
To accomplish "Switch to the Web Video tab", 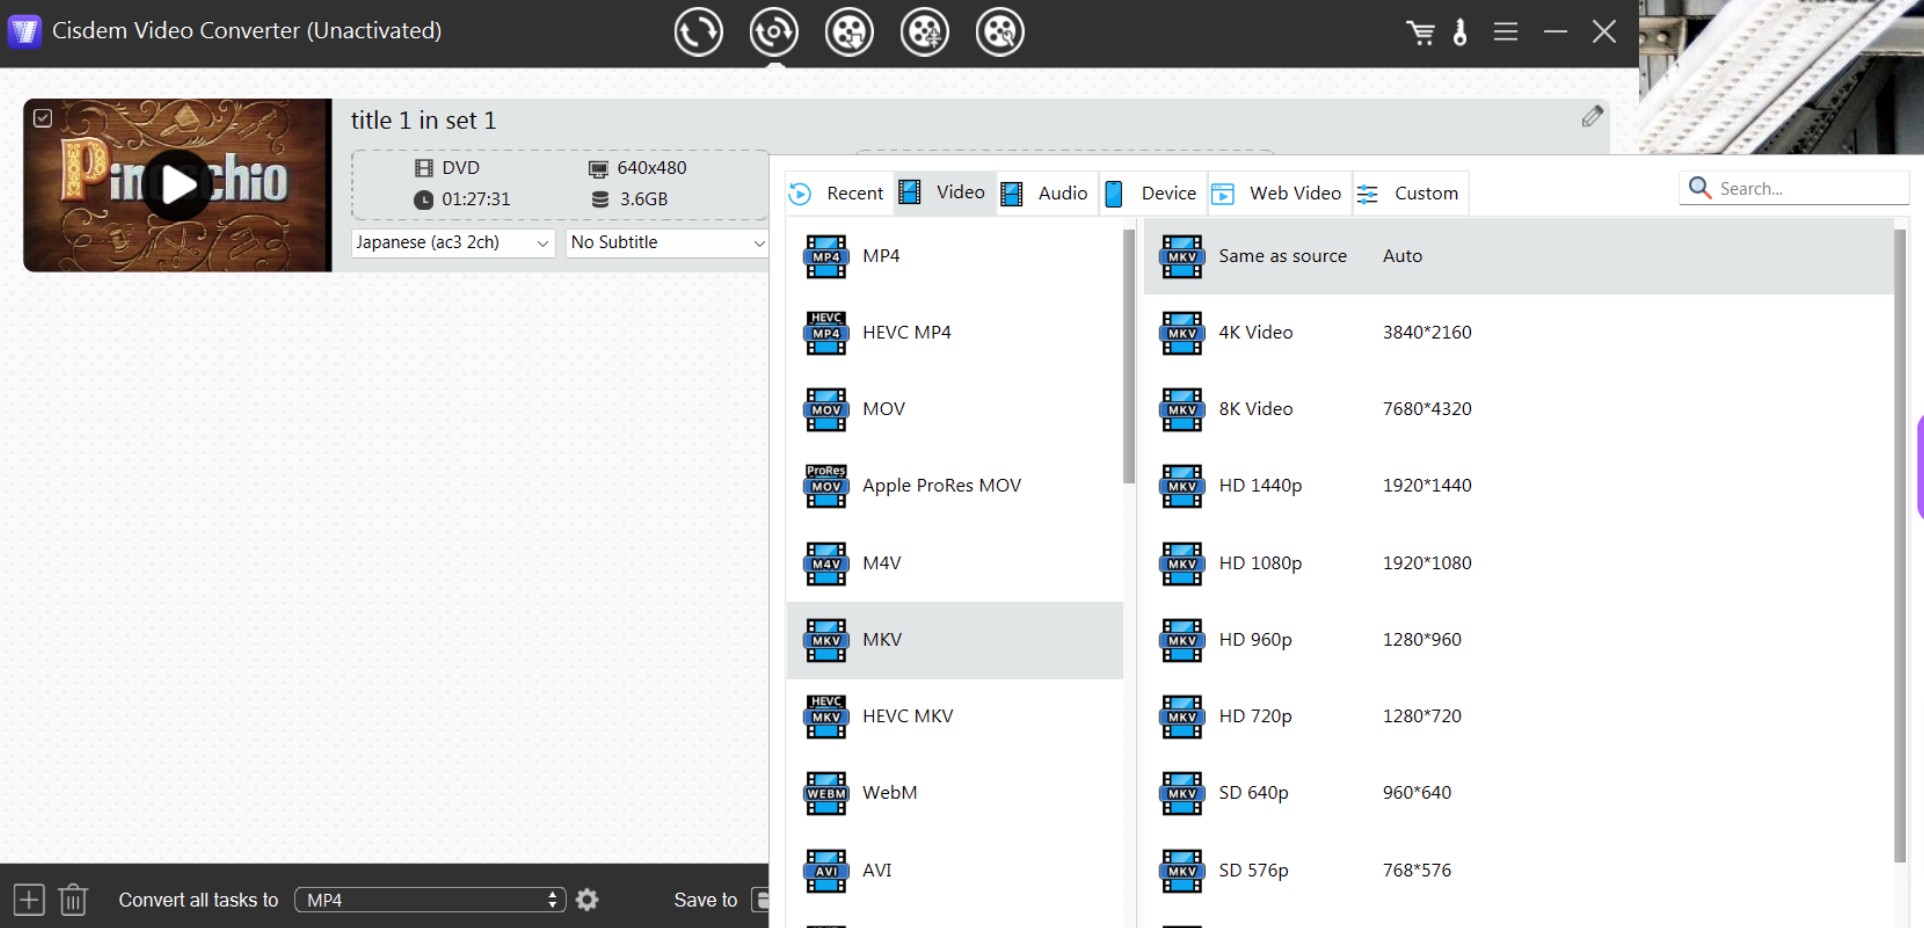I will pyautogui.click(x=1278, y=193).
